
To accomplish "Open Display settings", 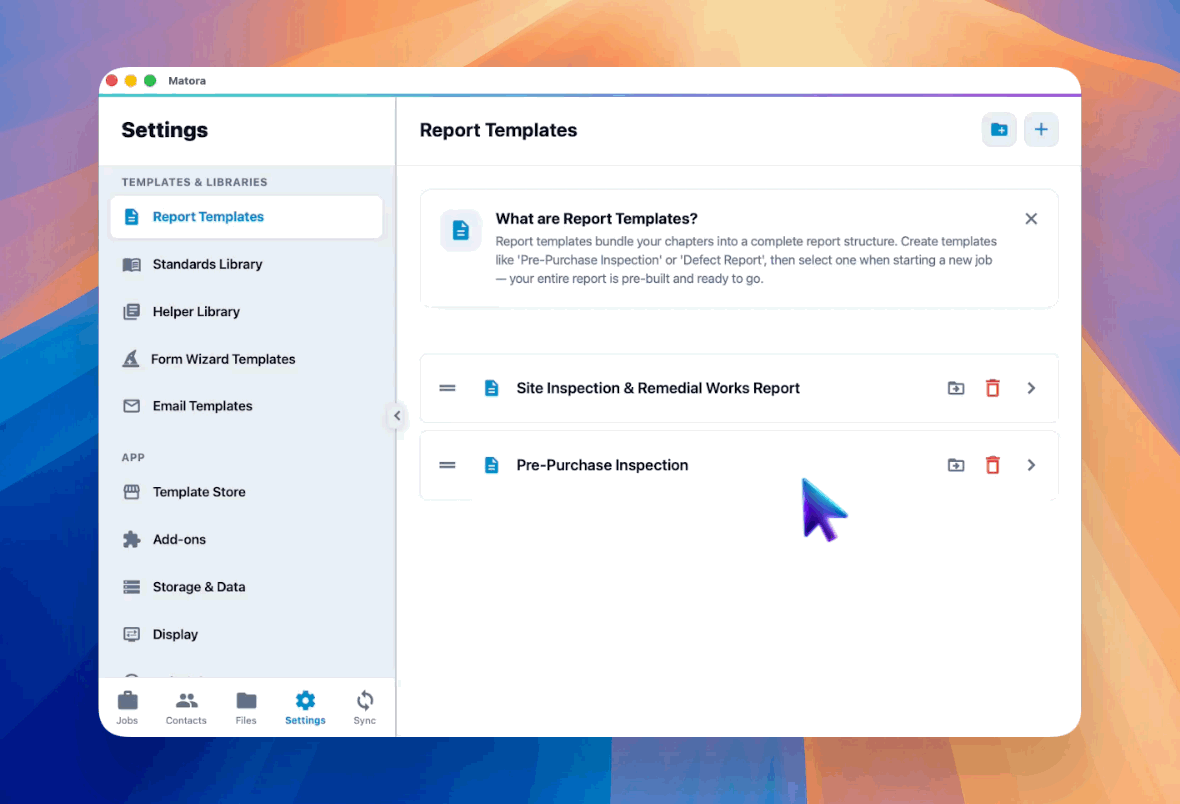I will (x=246, y=634).
